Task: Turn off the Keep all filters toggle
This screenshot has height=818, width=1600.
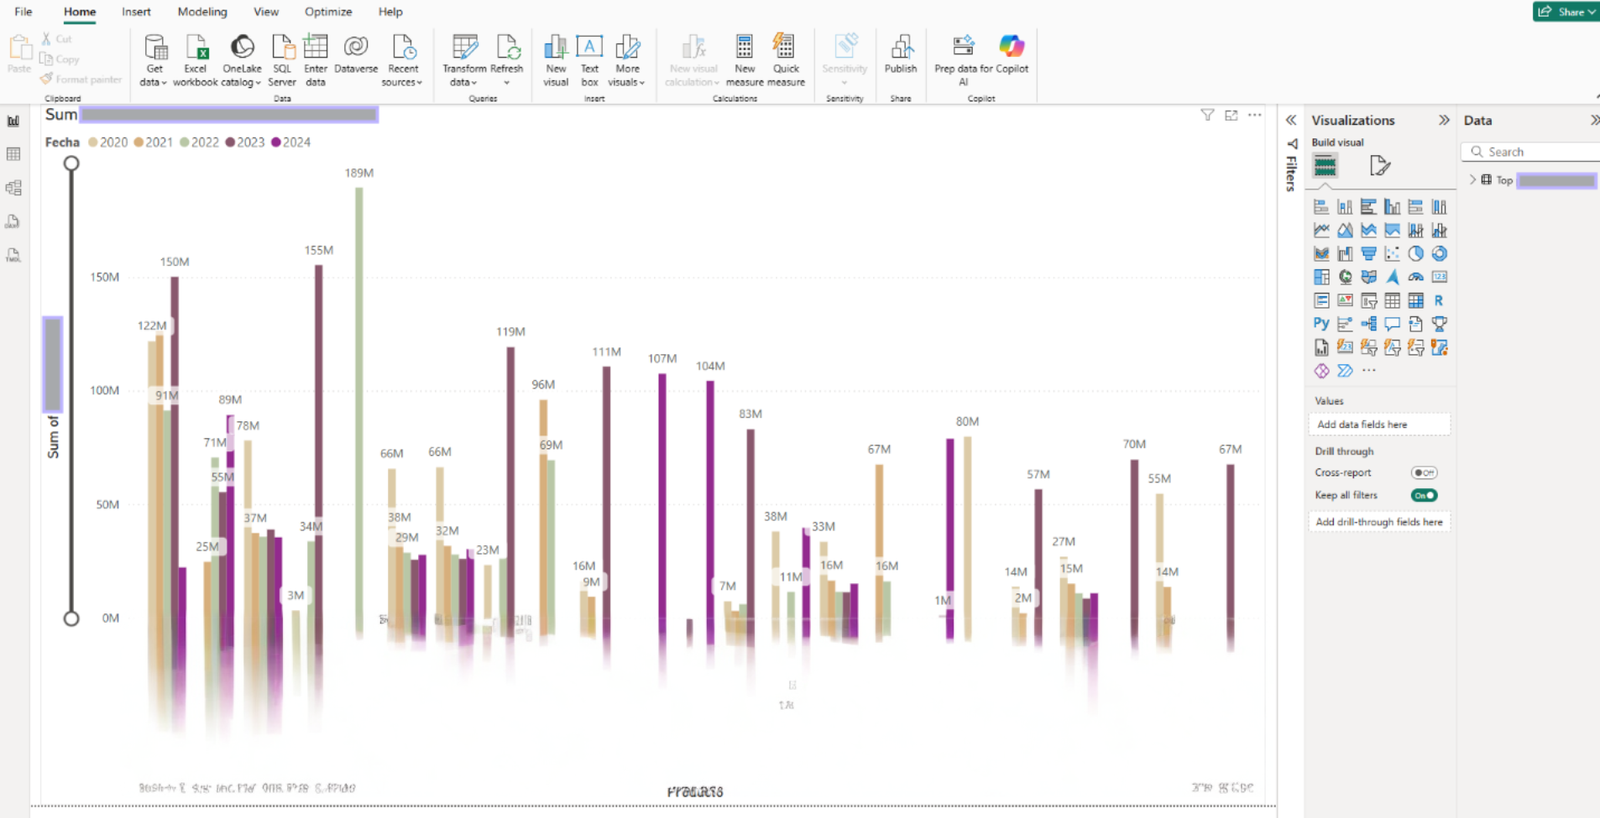Action: (x=1424, y=495)
